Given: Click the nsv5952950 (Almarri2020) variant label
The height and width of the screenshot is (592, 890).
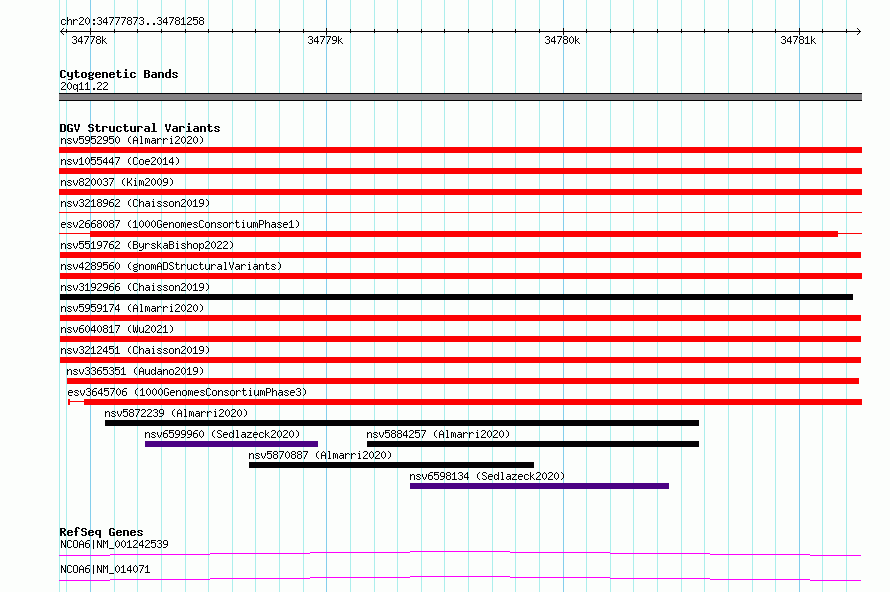Looking at the screenshot, I should (132, 140).
